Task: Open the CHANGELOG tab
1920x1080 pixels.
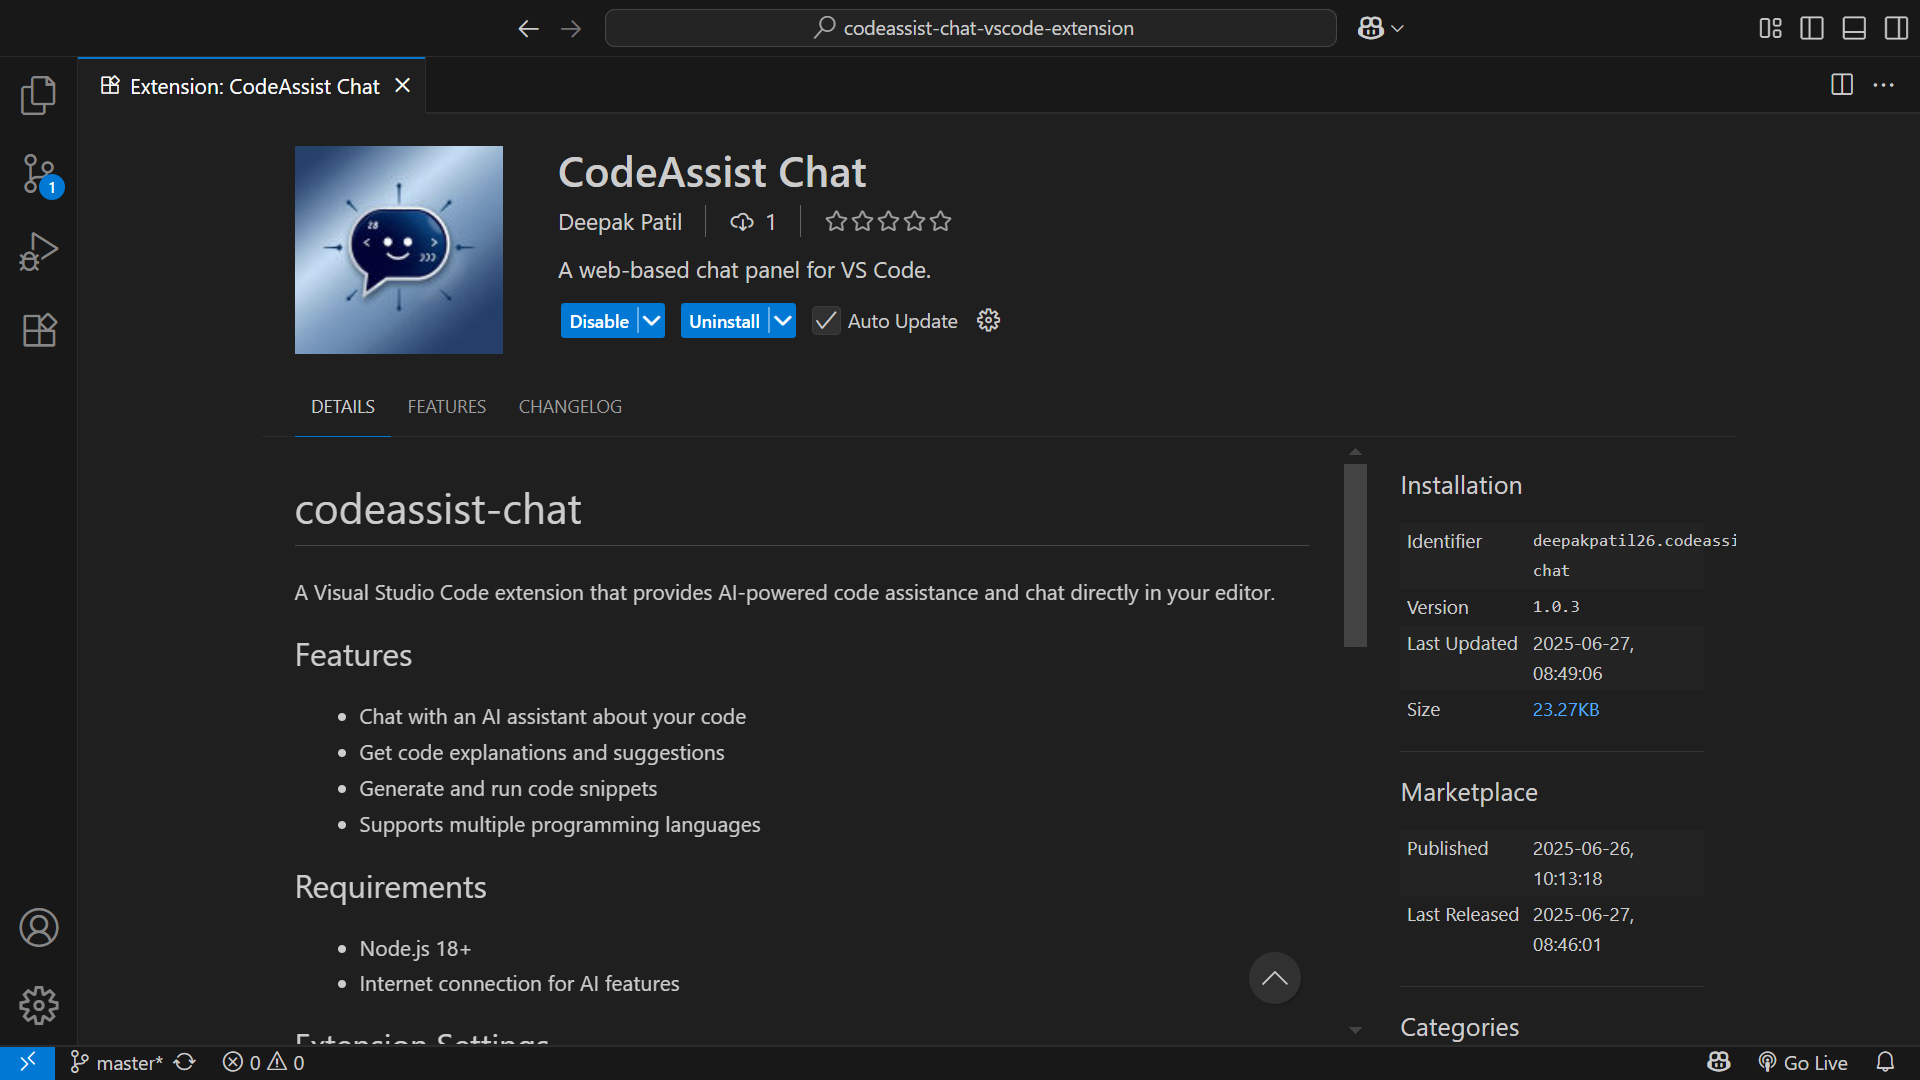Action: (570, 406)
